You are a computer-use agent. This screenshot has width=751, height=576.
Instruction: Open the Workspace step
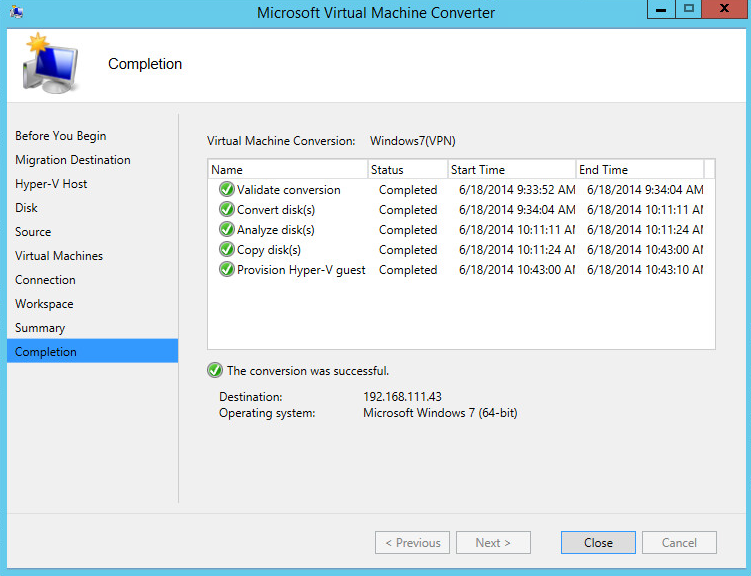44,304
